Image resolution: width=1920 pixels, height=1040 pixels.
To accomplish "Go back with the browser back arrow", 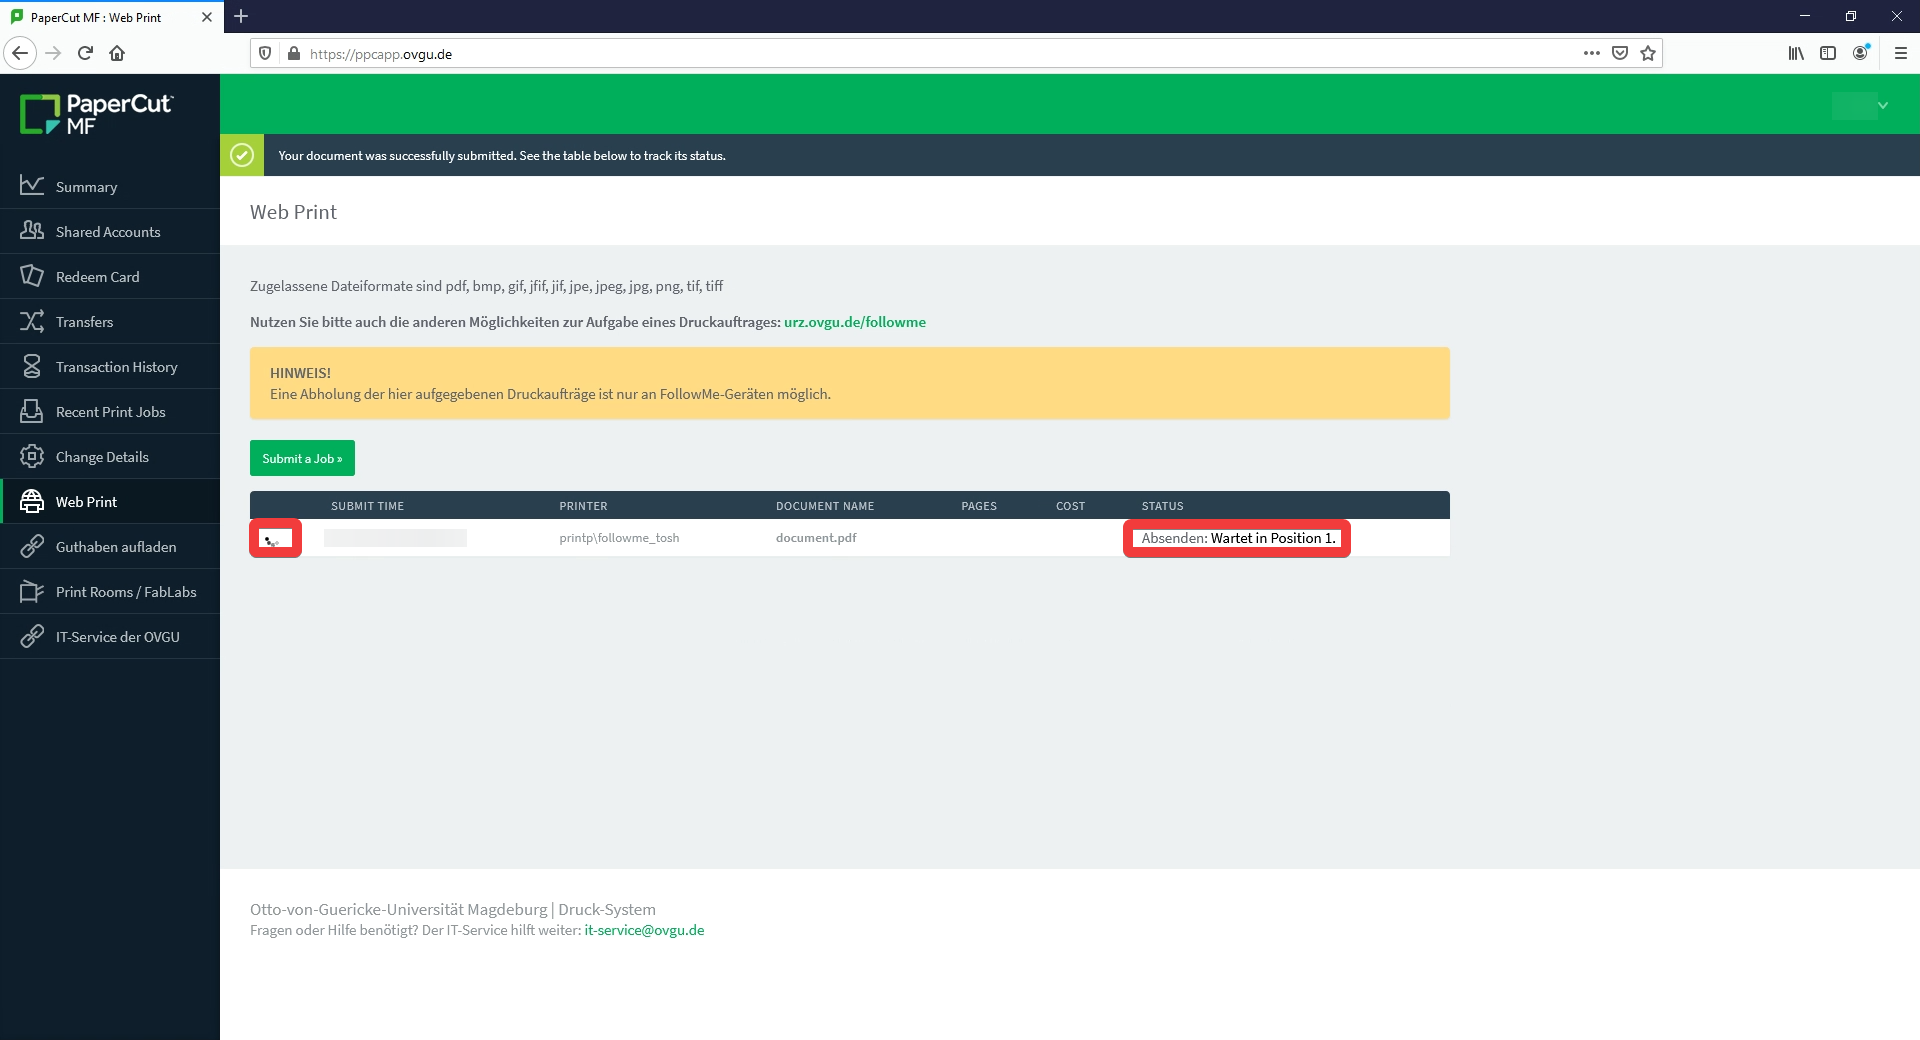I will [20, 53].
